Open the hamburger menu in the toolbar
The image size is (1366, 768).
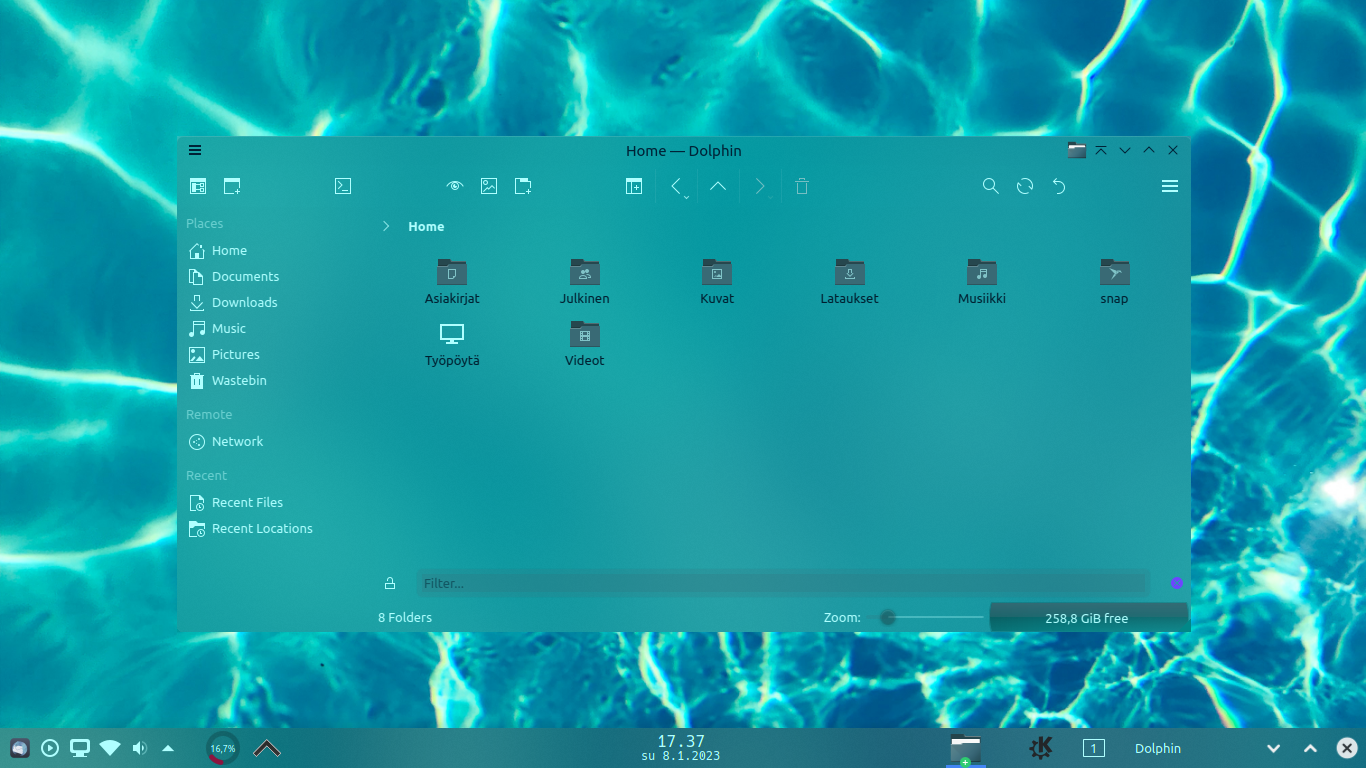point(1170,186)
